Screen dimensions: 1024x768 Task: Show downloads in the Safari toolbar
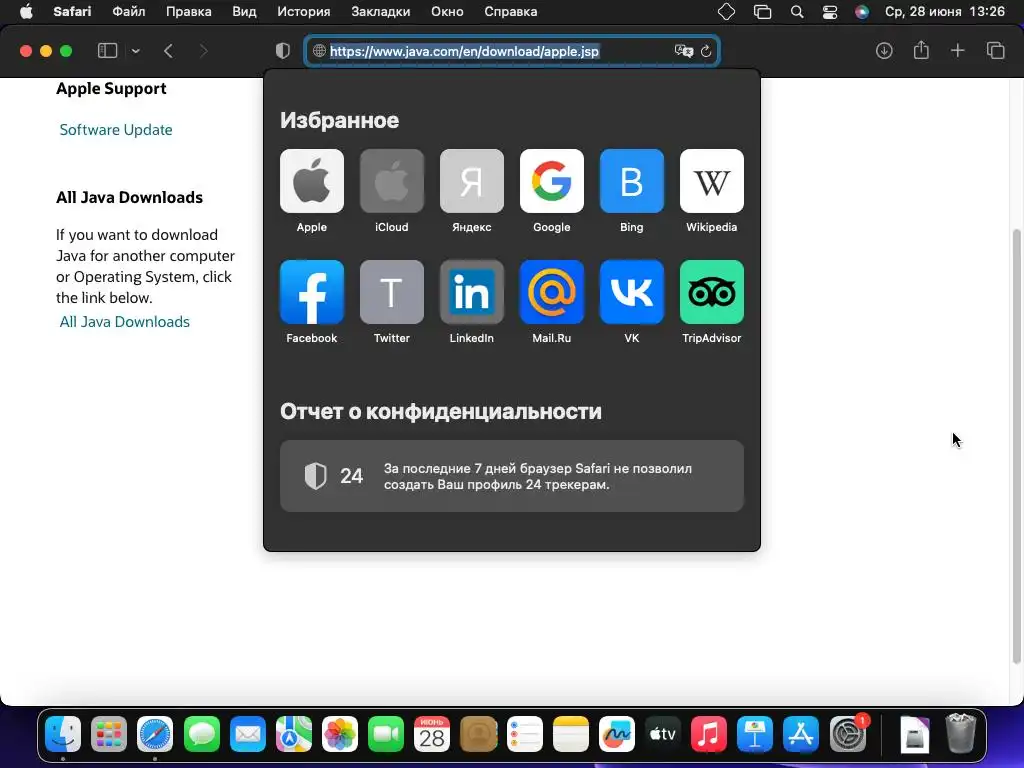[884, 51]
